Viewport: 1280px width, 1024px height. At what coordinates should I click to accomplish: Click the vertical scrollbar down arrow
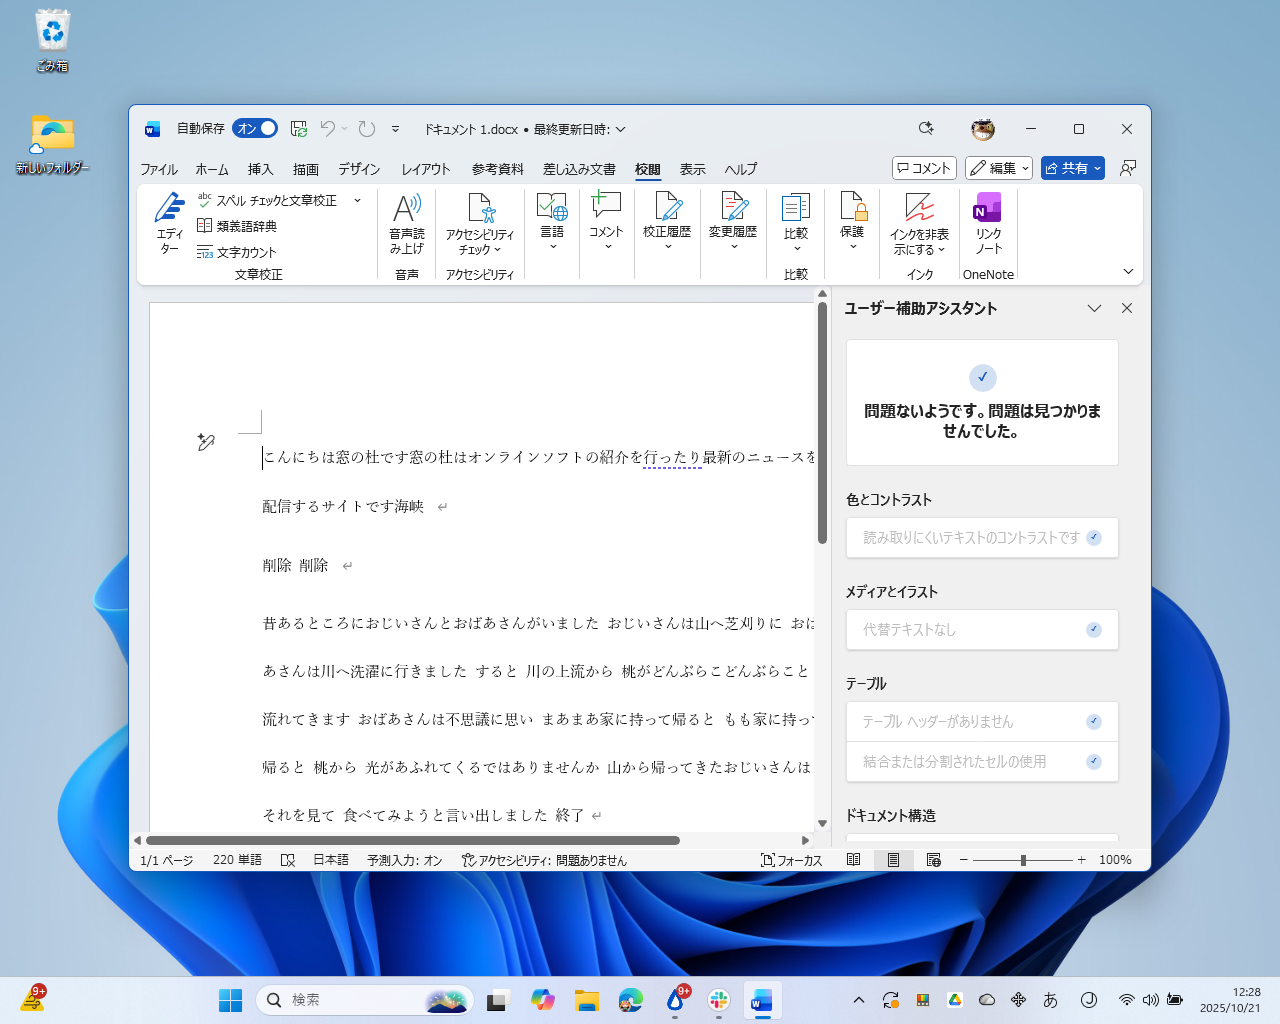pyautogui.click(x=821, y=825)
